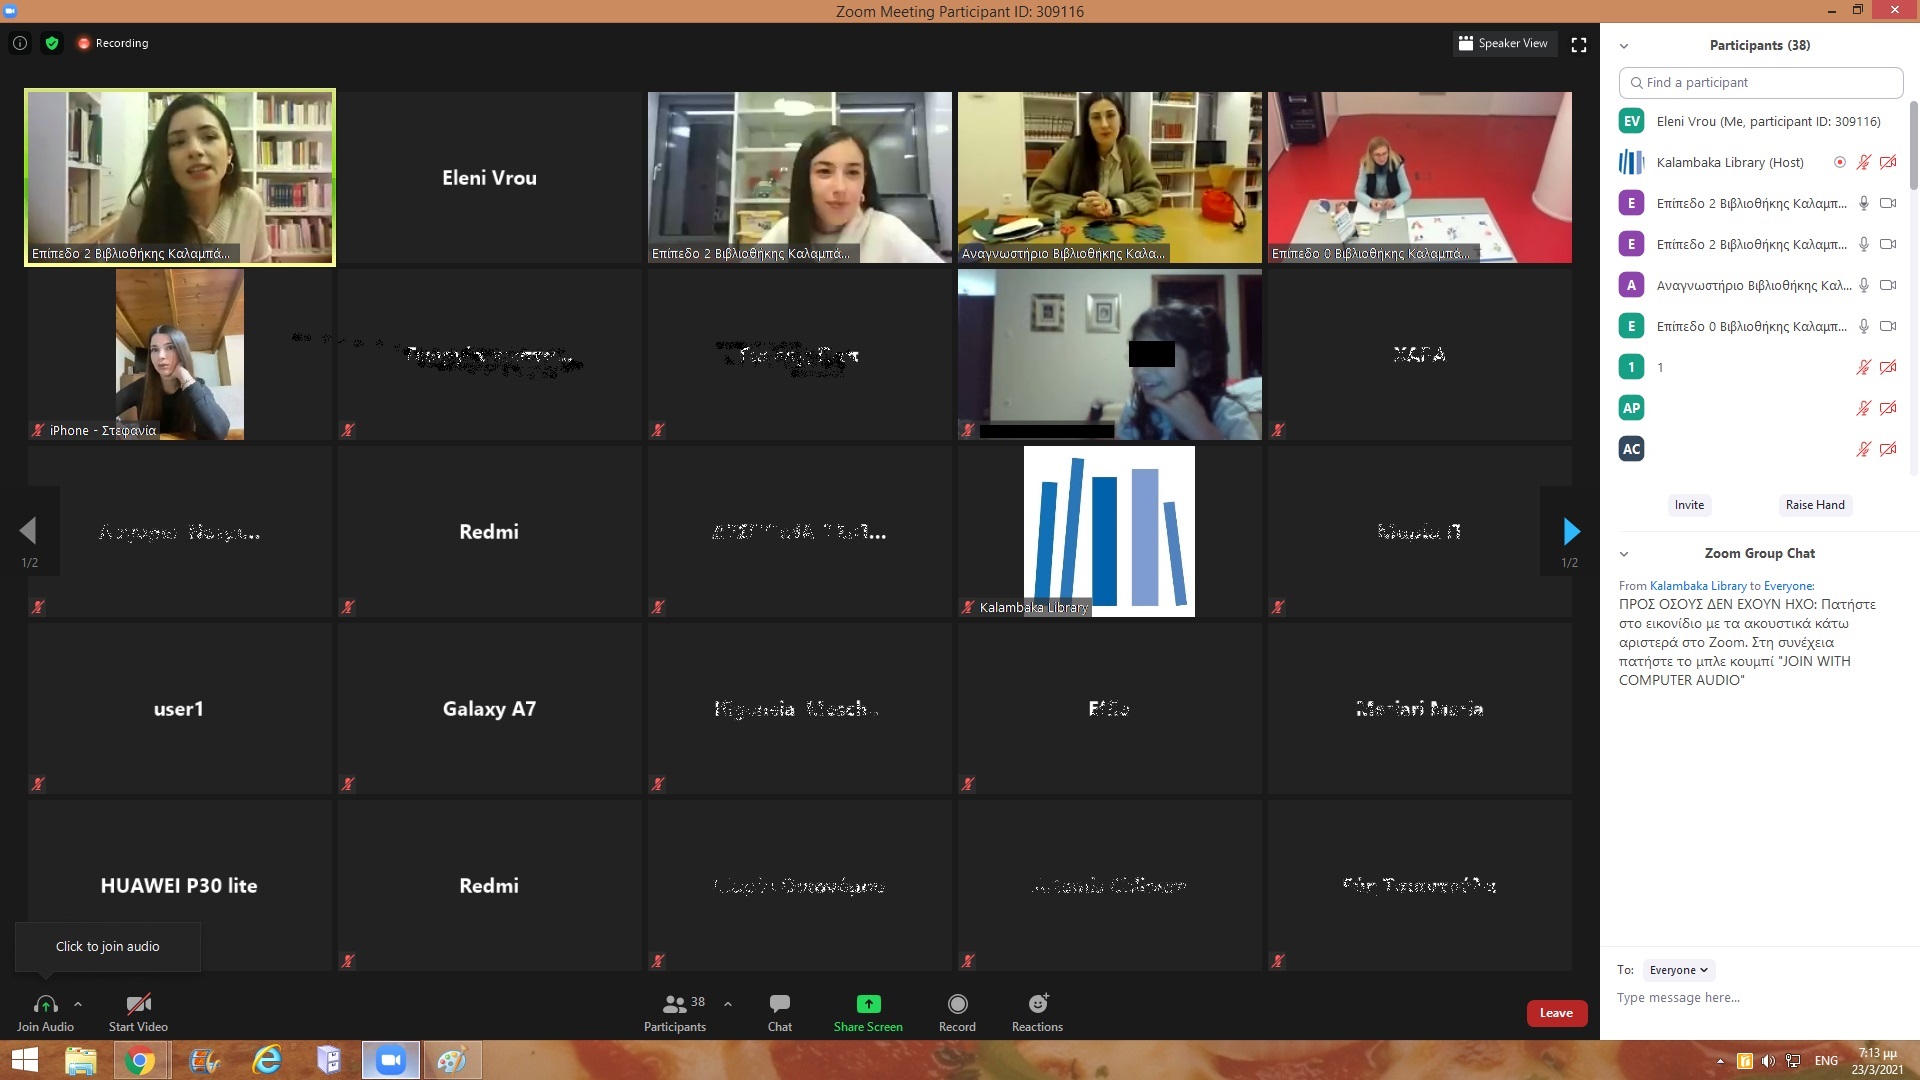Click the Join Audio headphone icon
This screenshot has width=1920, height=1080.
45,1004
